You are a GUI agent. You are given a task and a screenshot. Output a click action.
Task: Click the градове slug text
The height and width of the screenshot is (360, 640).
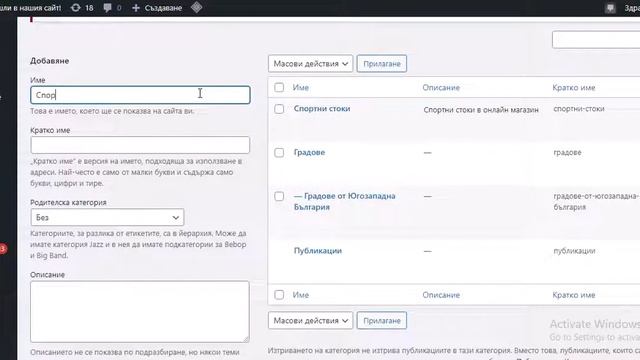pos(567,152)
